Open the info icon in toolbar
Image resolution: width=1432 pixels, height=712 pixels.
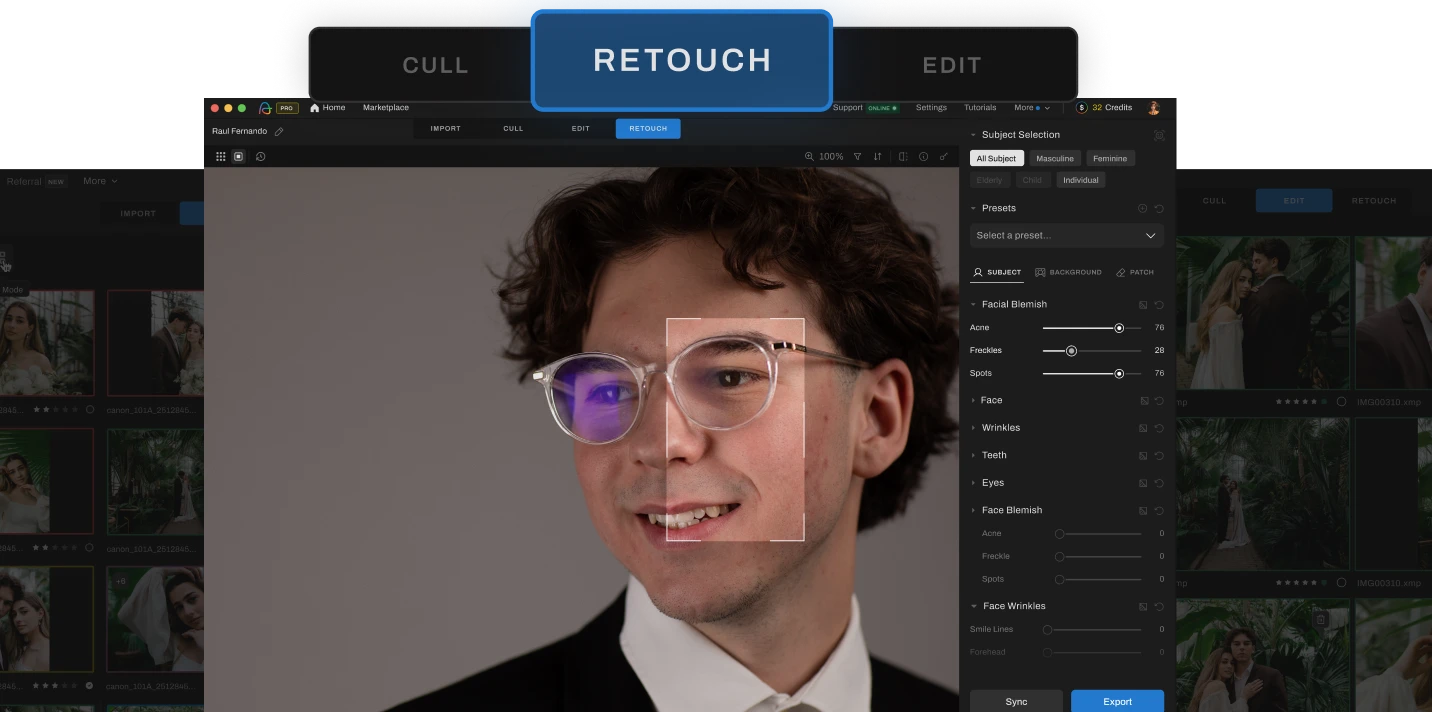coord(923,156)
